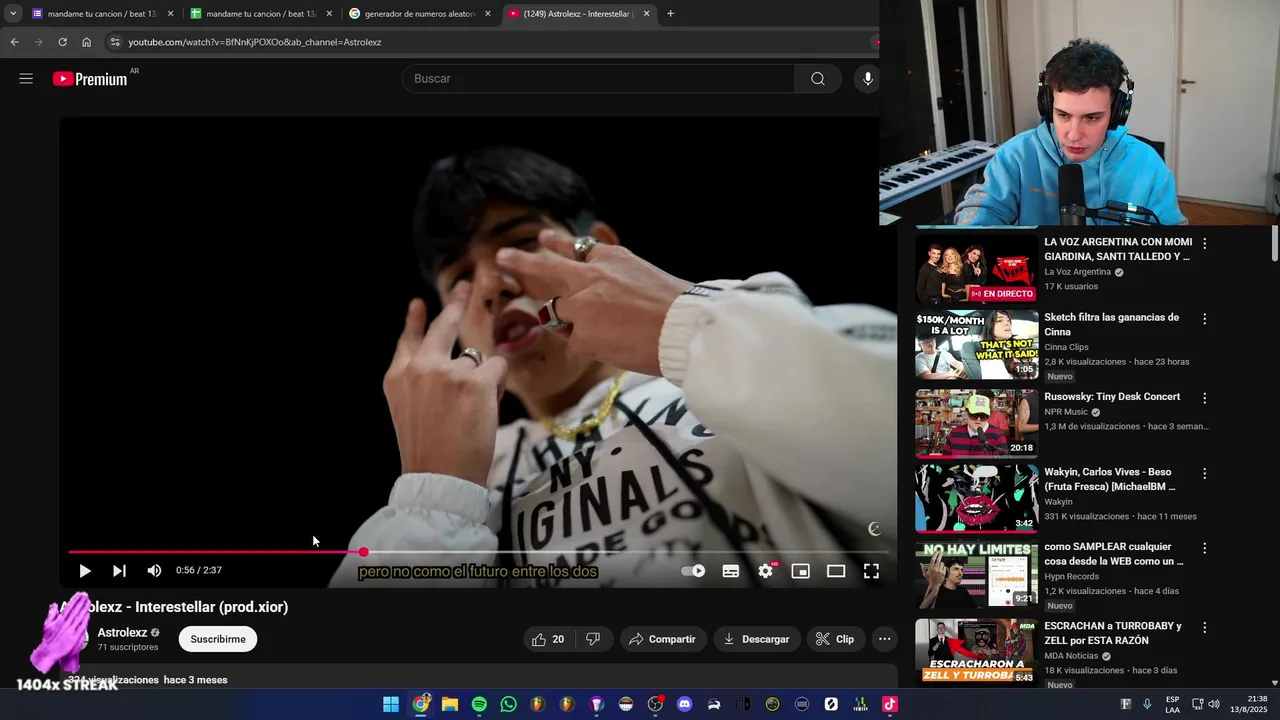Image resolution: width=1280 pixels, height=720 pixels.
Task: Open Rusowsky Tiny Desk Concert thumbnail
Action: click(x=977, y=423)
